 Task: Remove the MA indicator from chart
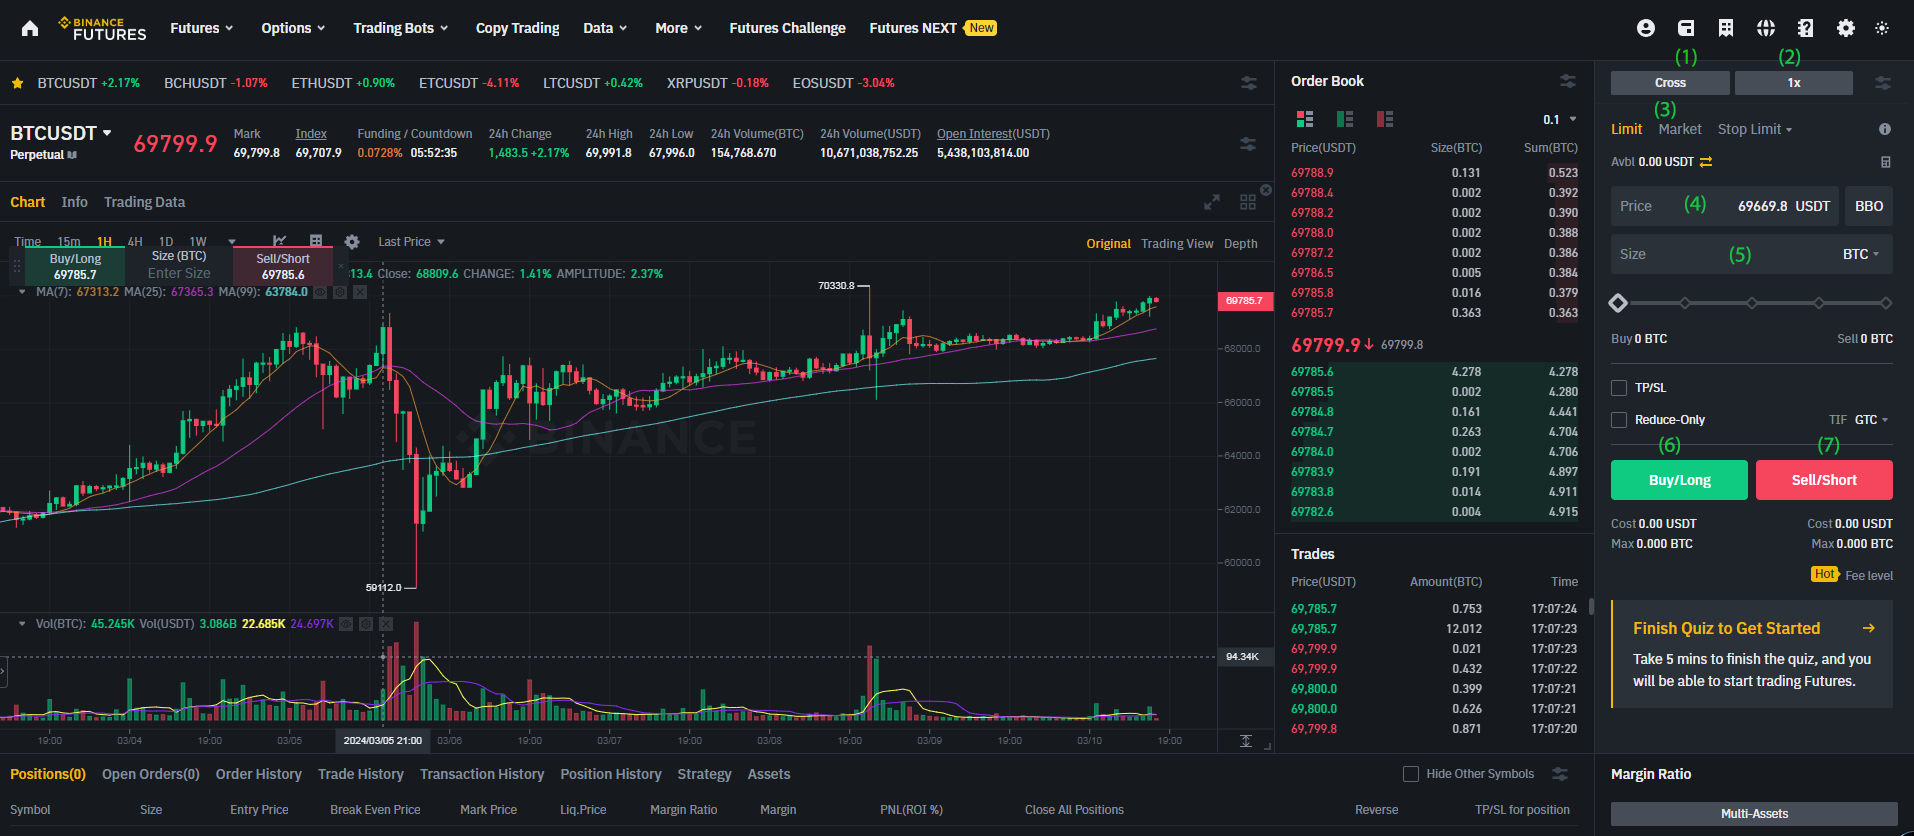click(x=360, y=292)
